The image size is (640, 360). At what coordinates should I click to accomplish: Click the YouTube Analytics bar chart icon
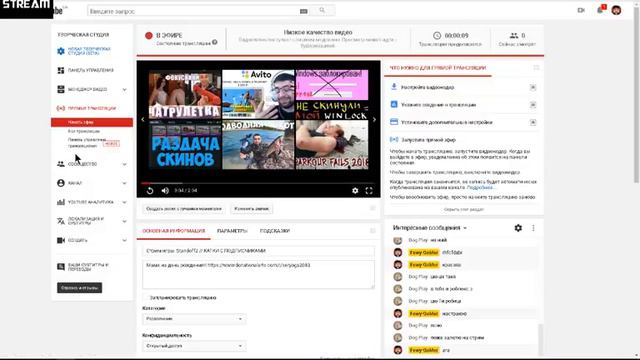pos(61,202)
